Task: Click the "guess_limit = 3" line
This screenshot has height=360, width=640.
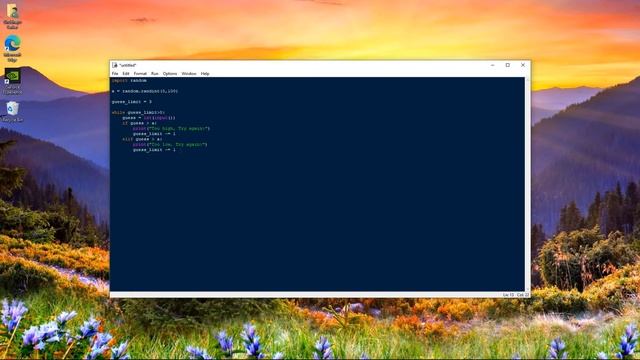Action: coord(132,102)
